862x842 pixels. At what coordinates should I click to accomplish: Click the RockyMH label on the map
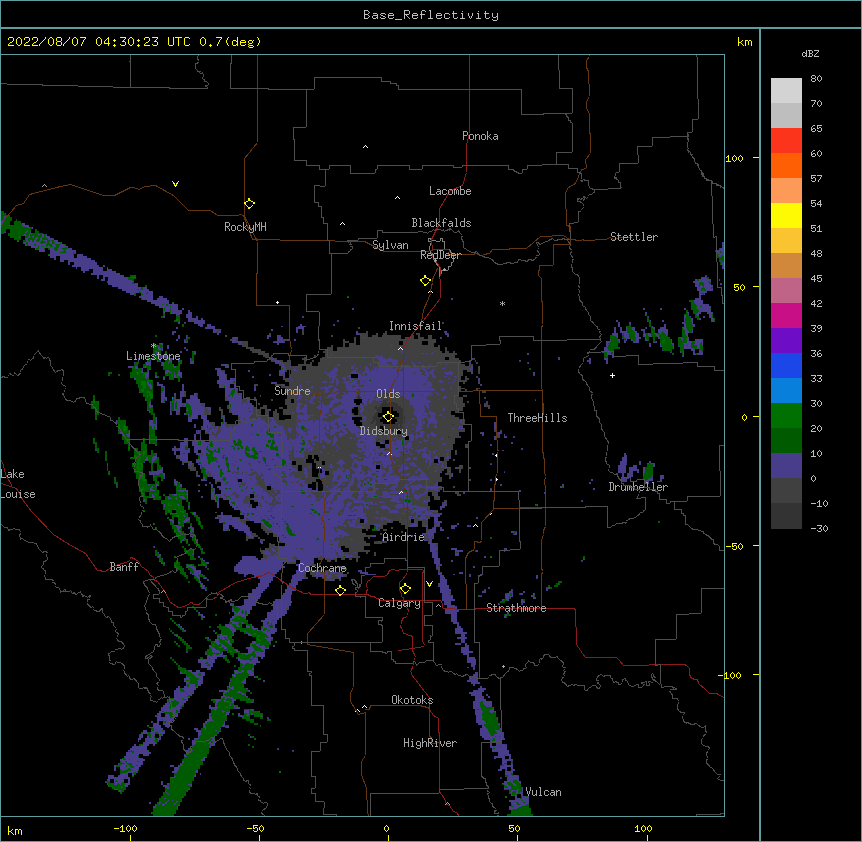[x=245, y=227]
